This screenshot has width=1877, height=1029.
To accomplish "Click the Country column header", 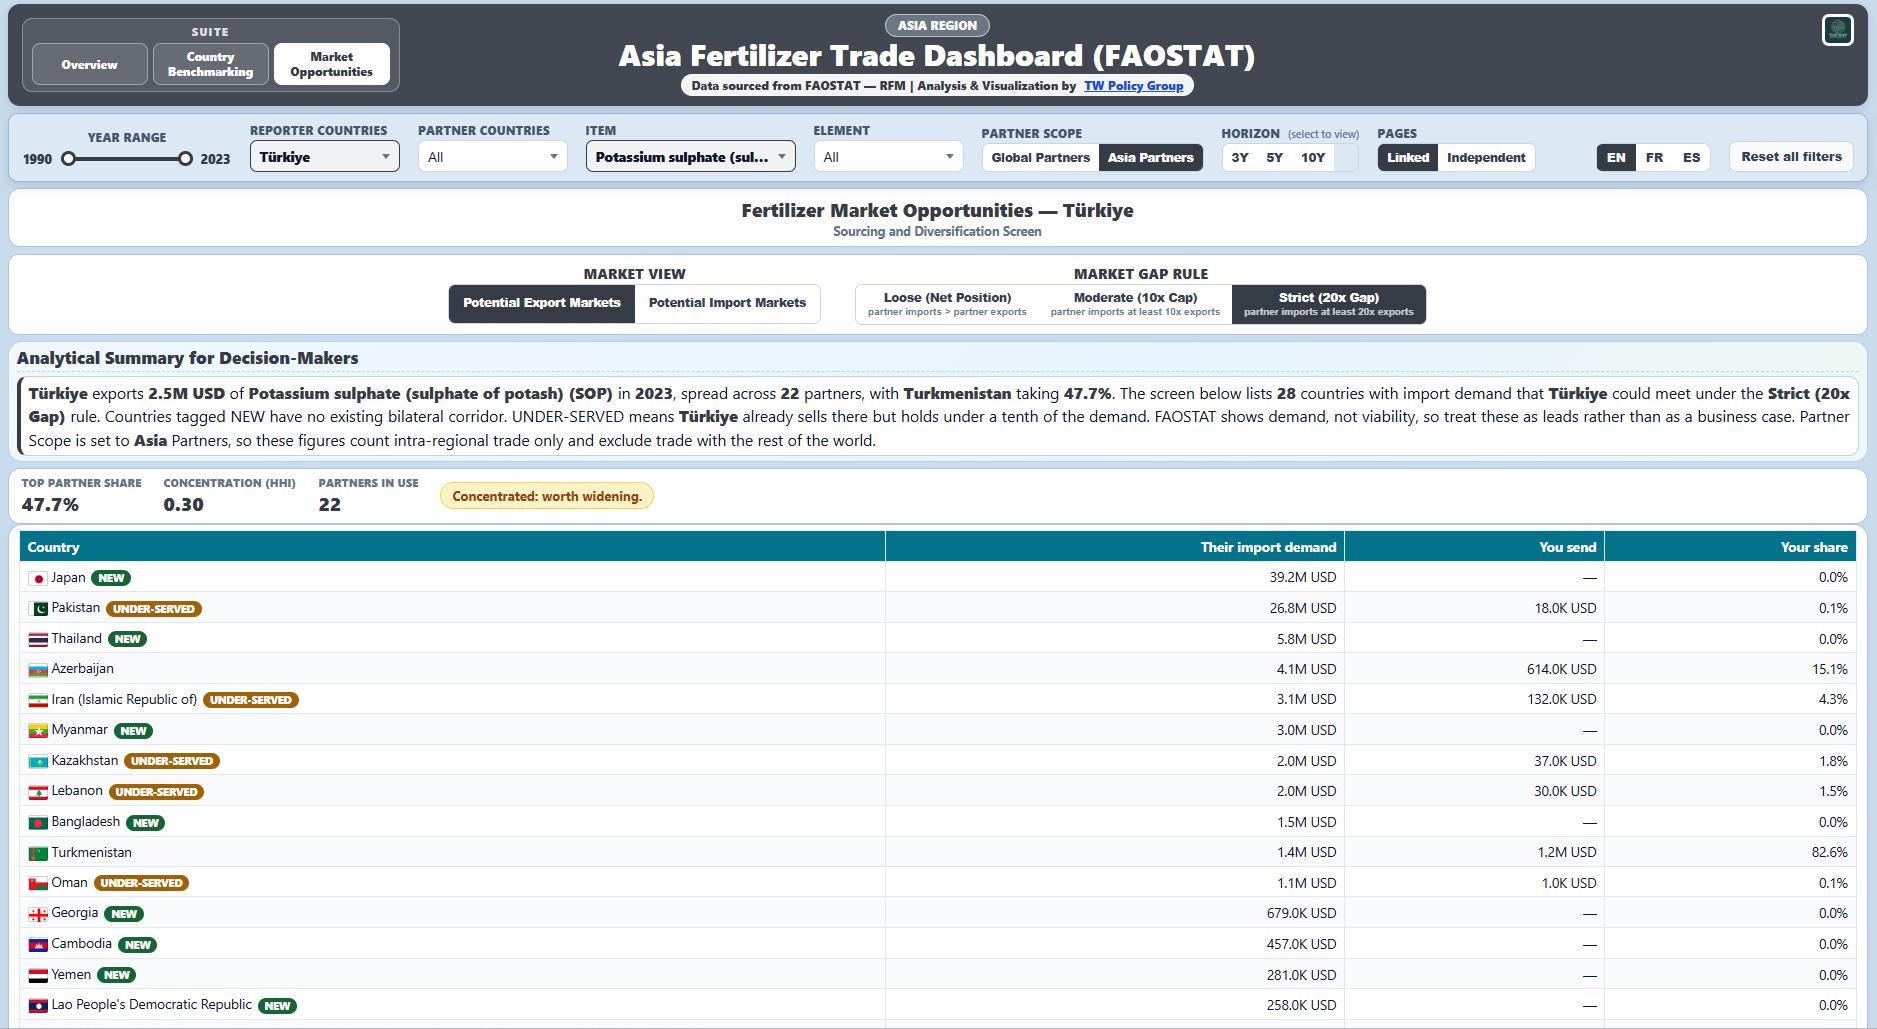I will click(x=453, y=547).
